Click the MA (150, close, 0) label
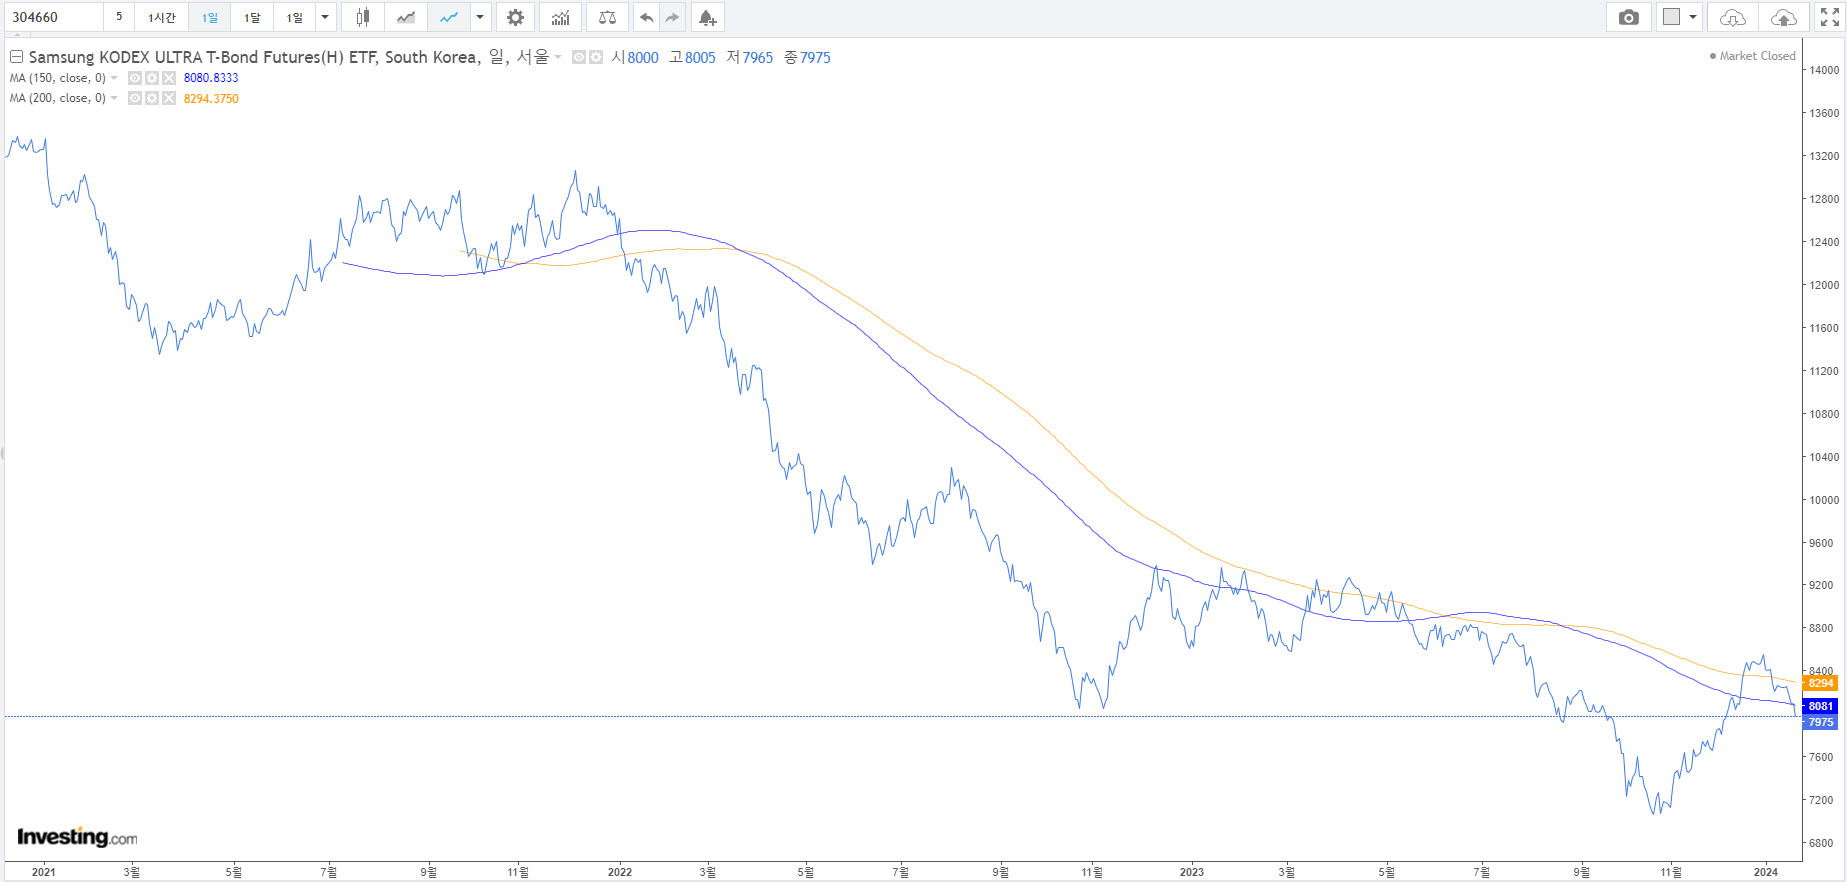1847x882 pixels. click(58, 78)
